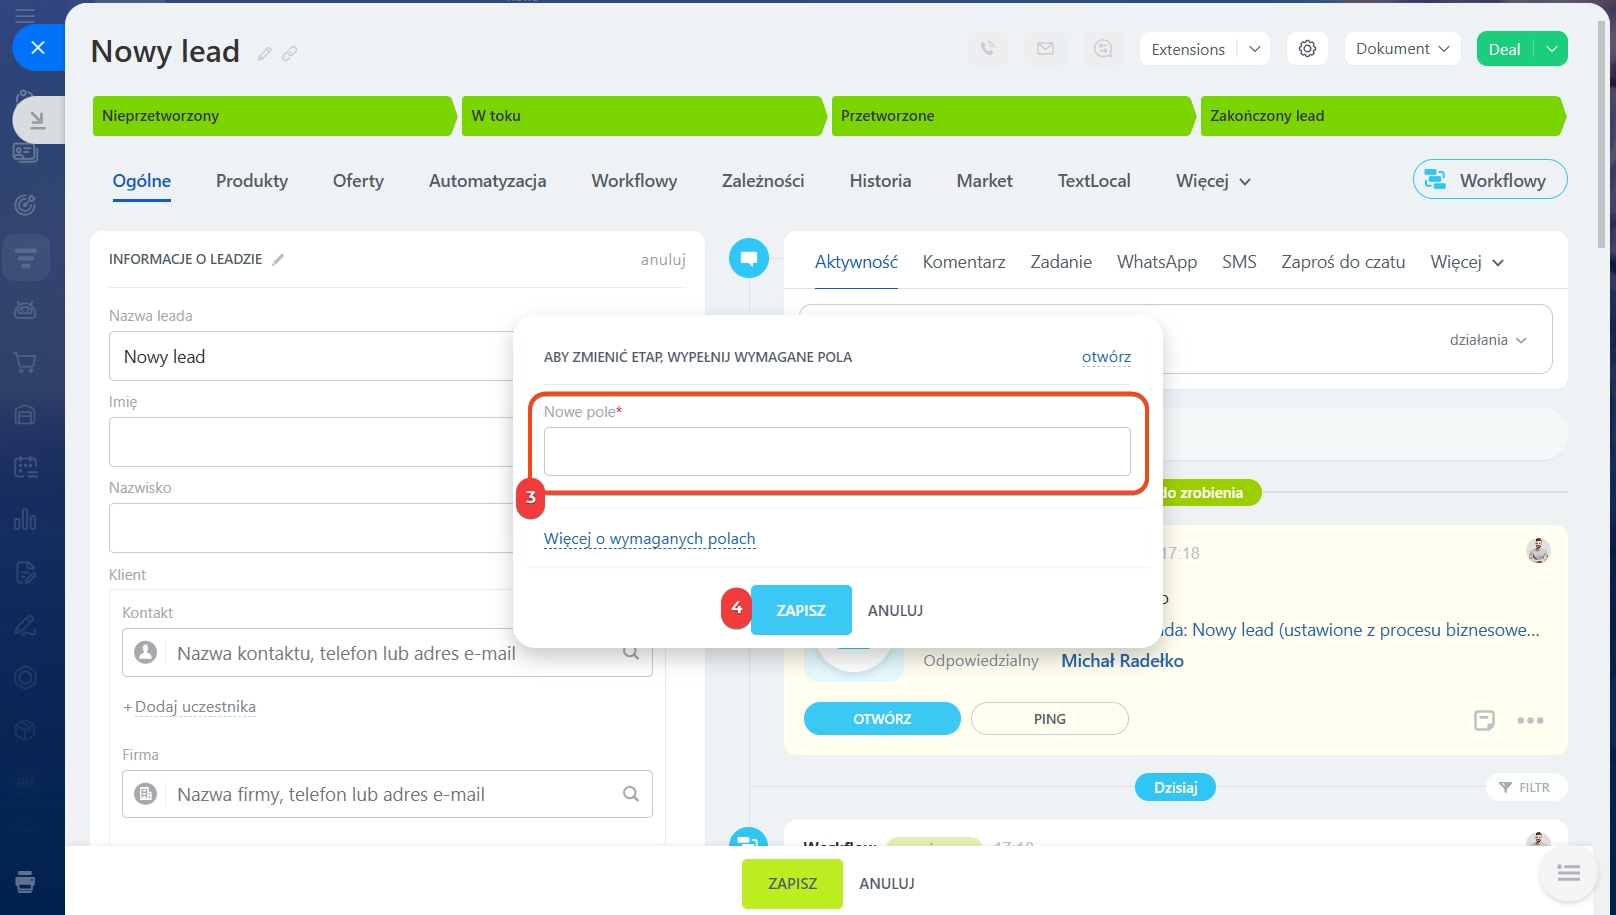The width and height of the screenshot is (1616, 915).
Task: Click note icon on activity card
Action: click(1484, 720)
